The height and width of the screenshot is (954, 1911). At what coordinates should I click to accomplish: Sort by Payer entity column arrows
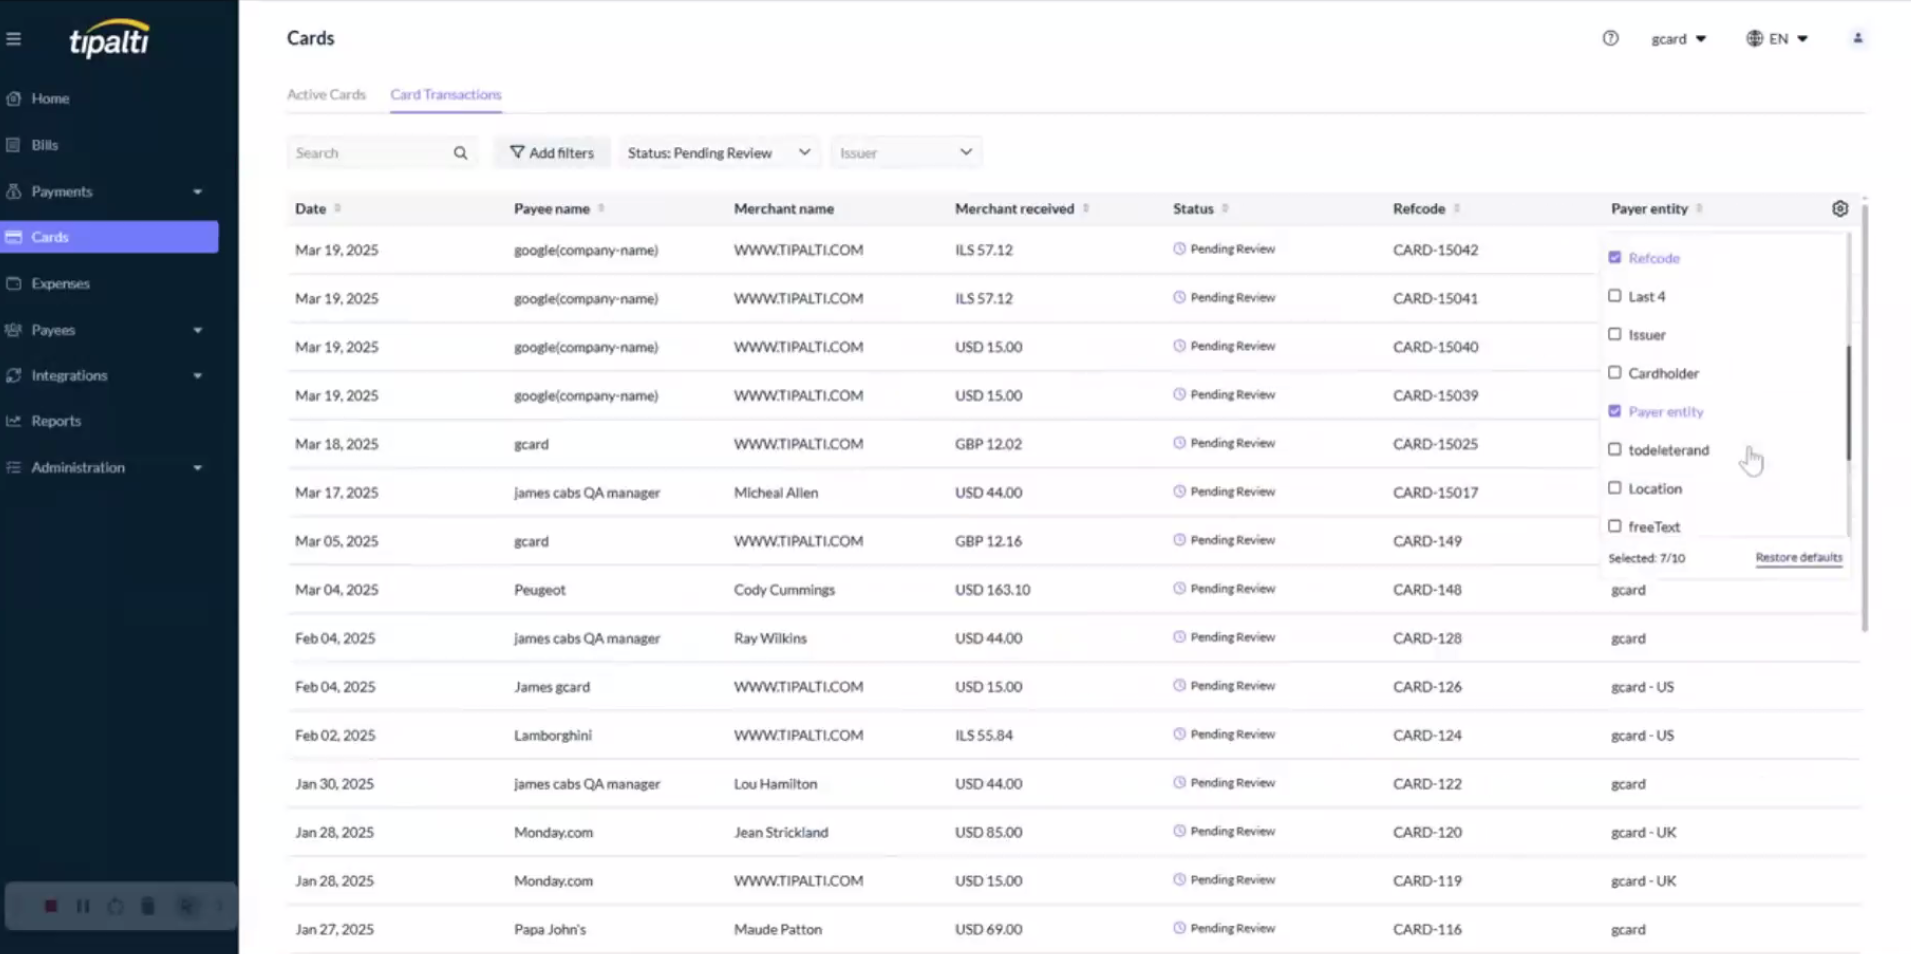point(1699,208)
